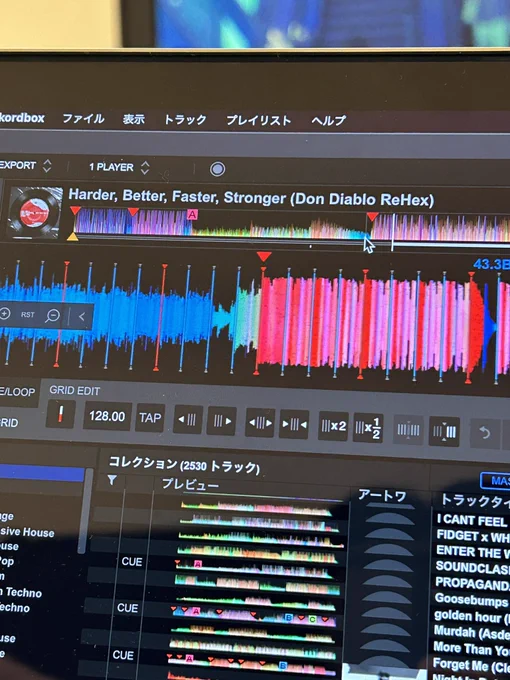Click the dimmed grid snap icon beside x1/2
Viewport: 510px width, 680px height.
coord(409,430)
